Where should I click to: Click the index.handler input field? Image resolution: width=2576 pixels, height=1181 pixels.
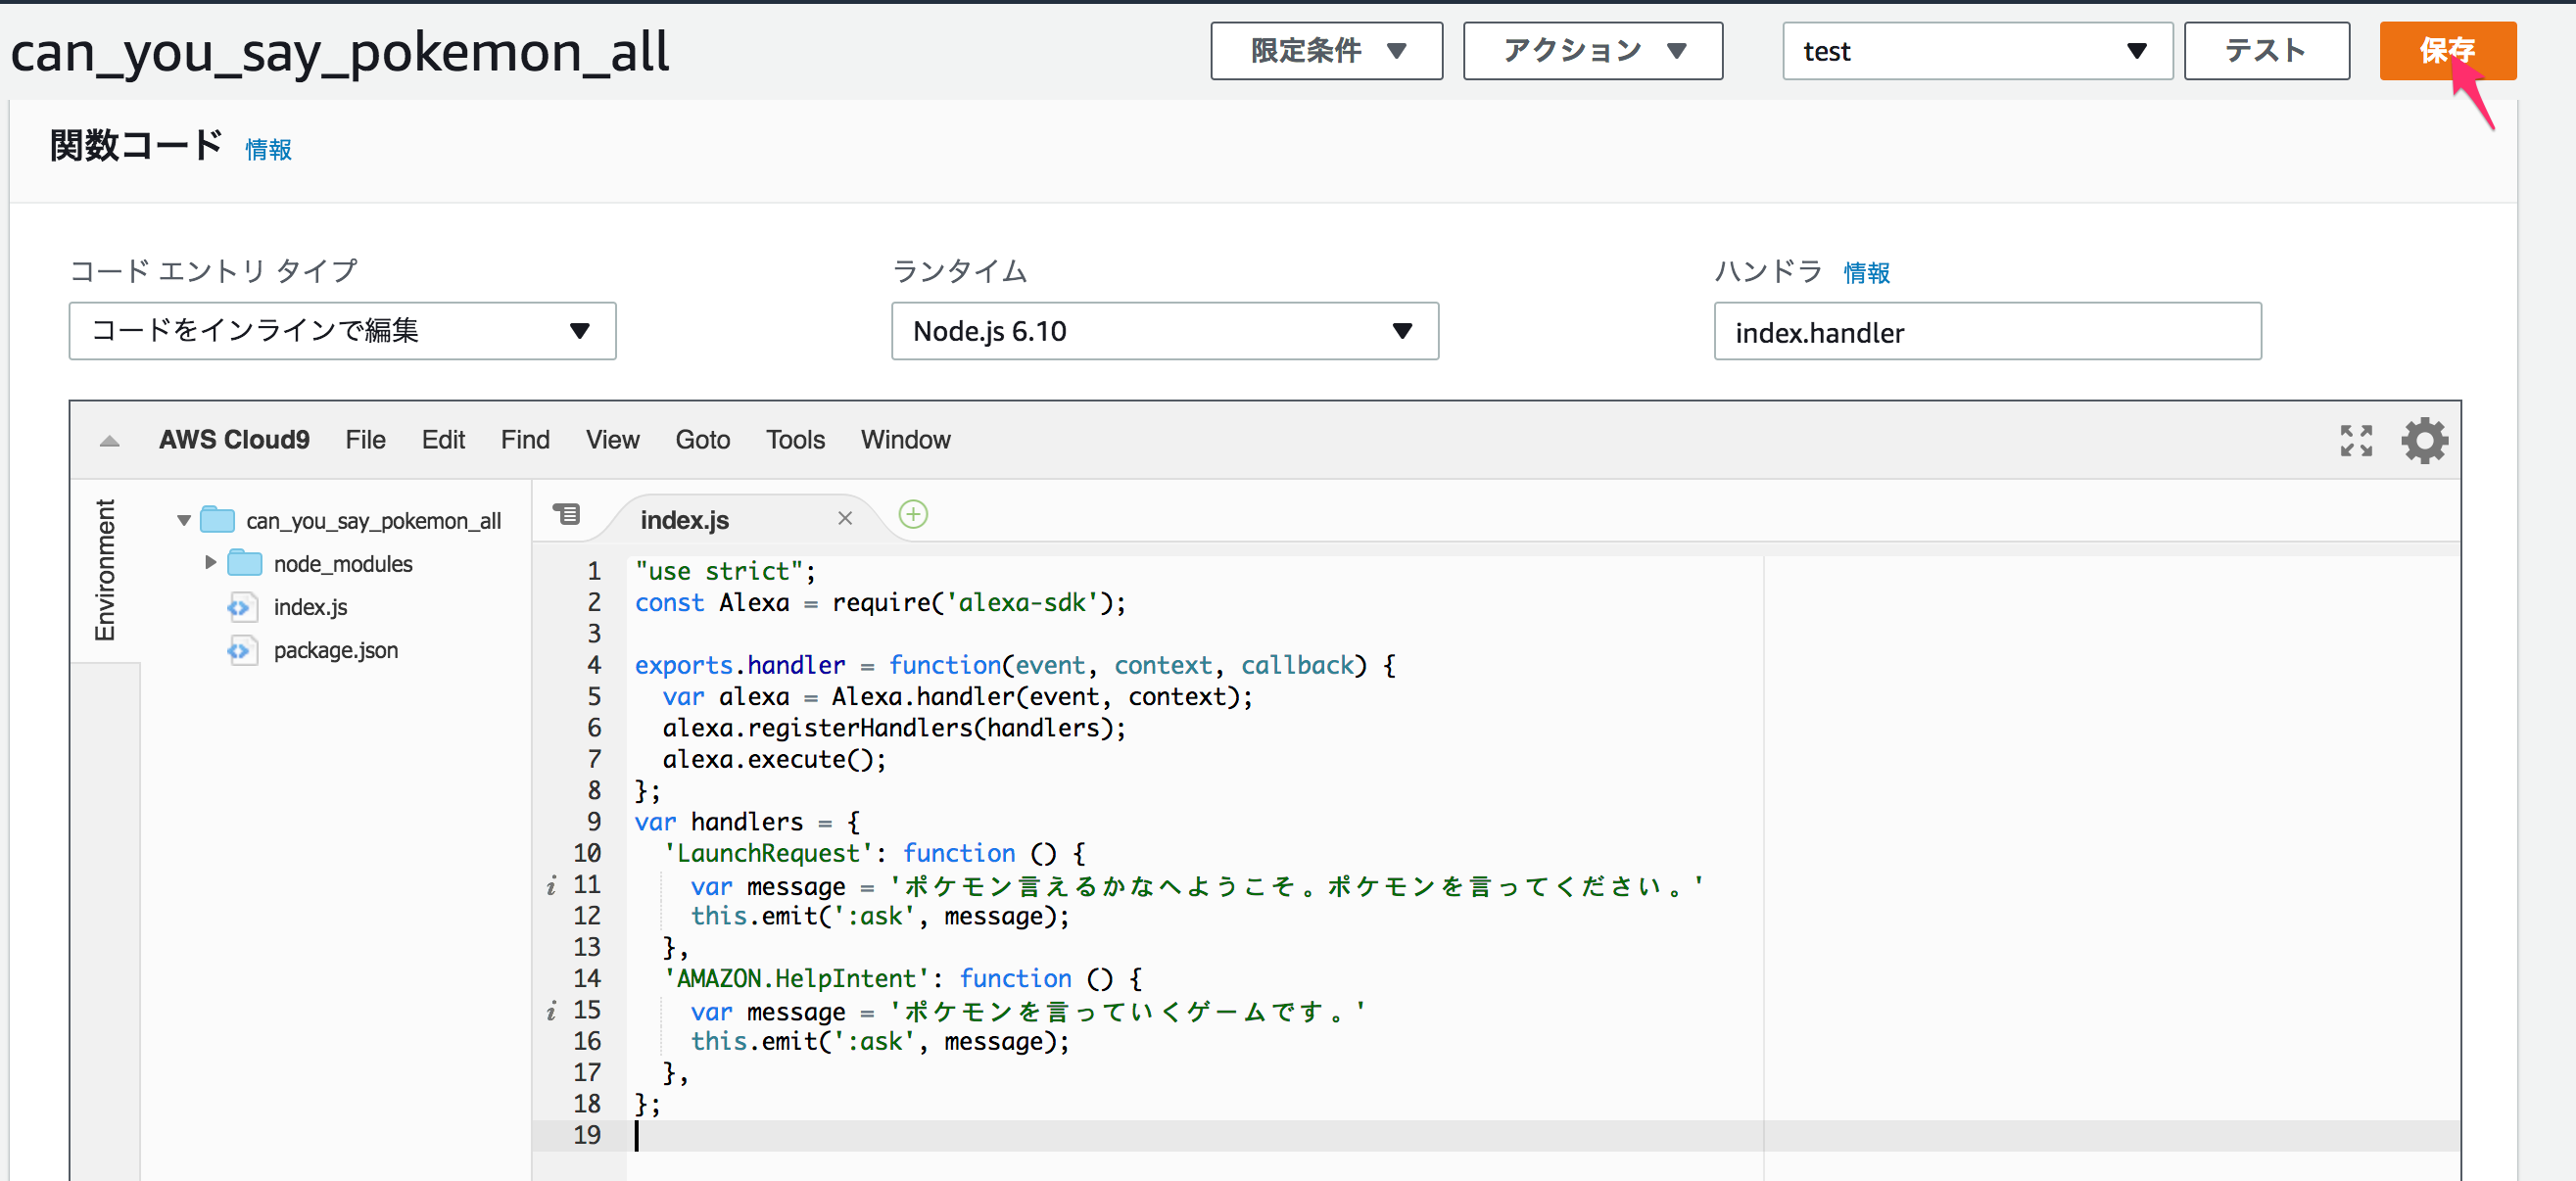pos(1987,331)
